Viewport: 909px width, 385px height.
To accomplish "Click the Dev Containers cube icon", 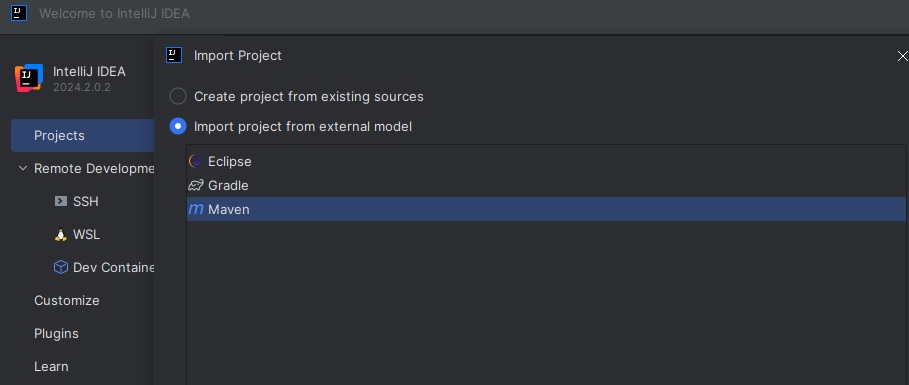I will (60, 267).
